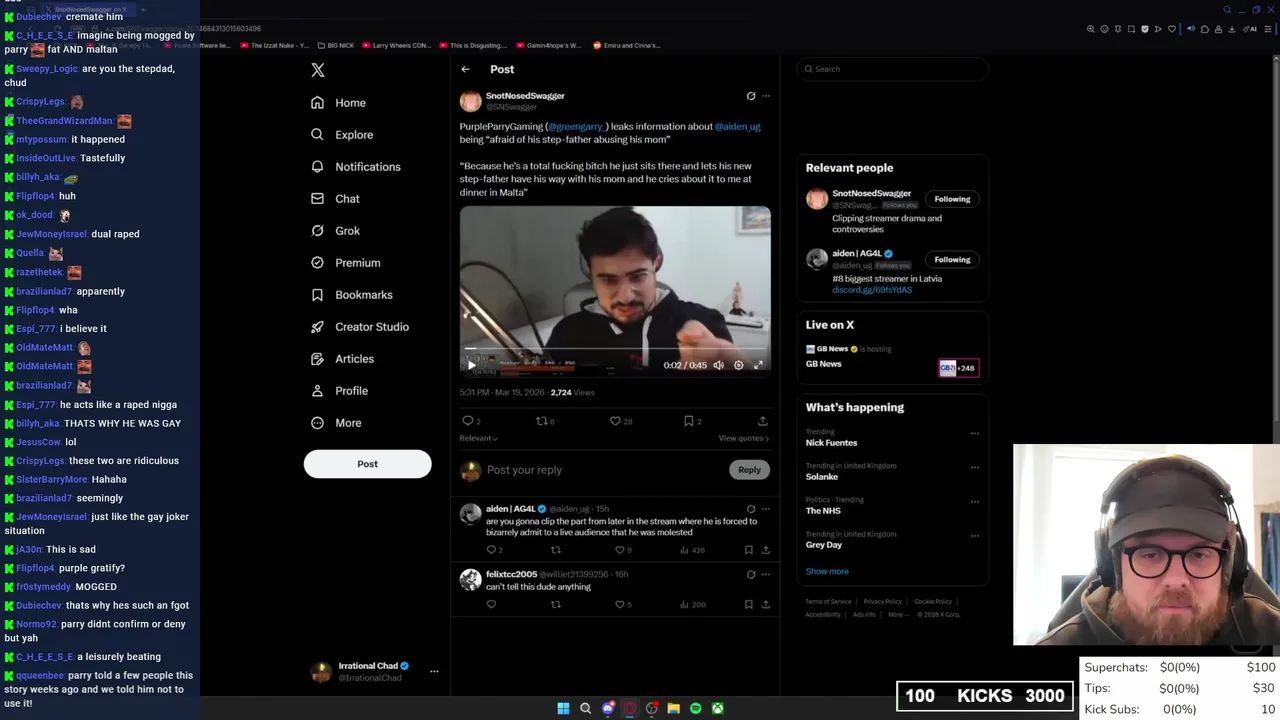1280x720 pixels.
Task: Like aiden's comment
Action: pos(620,550)
